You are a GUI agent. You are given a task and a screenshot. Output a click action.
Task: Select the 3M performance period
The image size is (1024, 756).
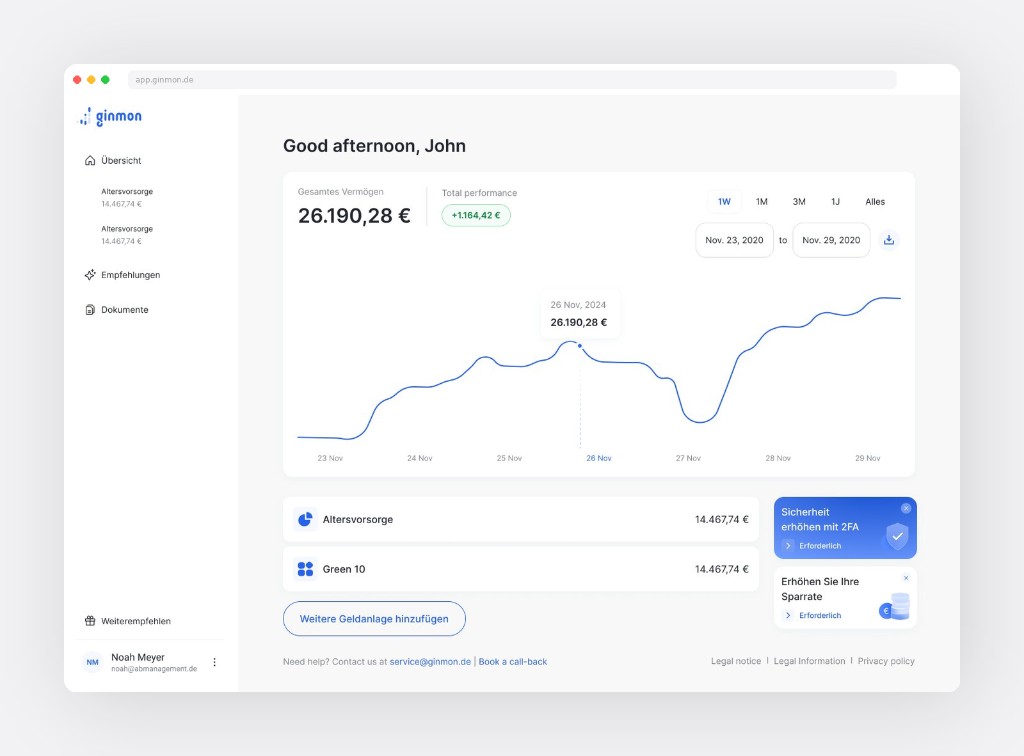point(798,201)
